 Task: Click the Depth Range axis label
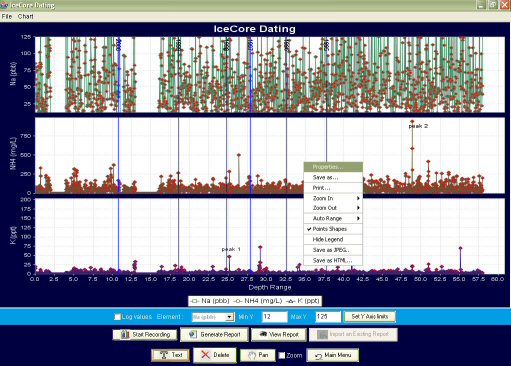click(x=270, y=287)
